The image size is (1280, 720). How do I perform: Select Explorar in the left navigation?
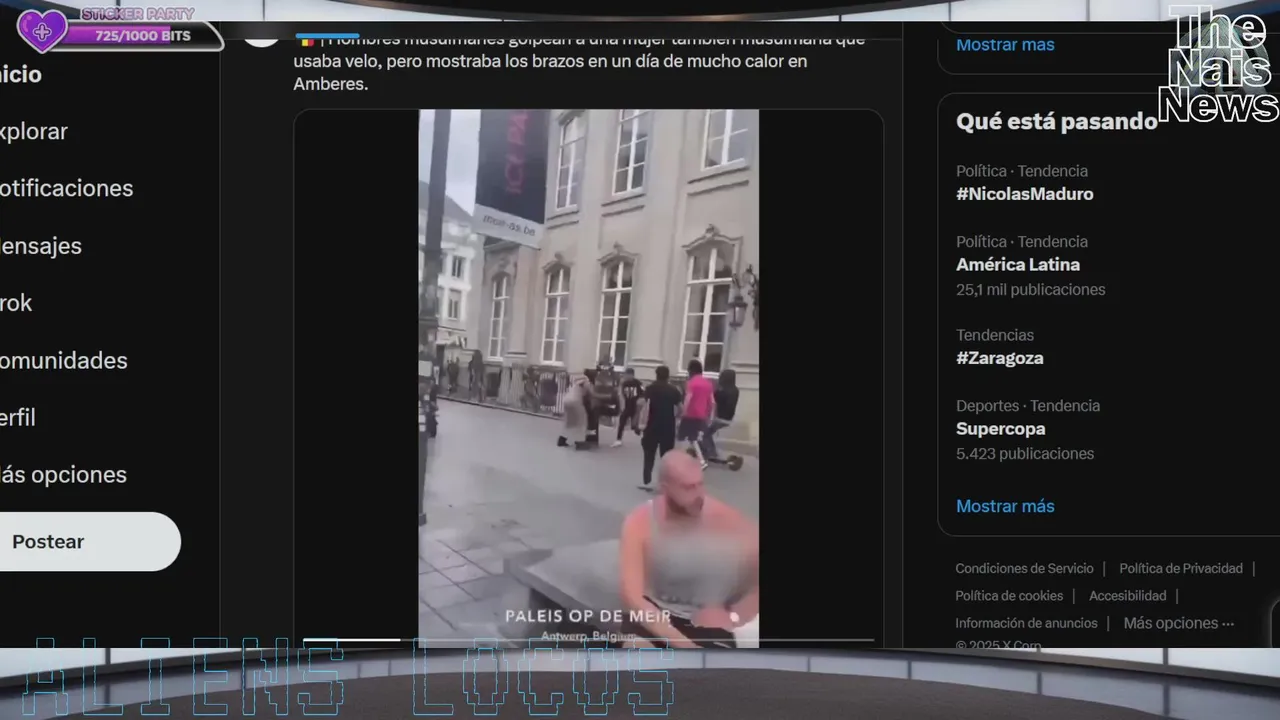click(34, 131)
